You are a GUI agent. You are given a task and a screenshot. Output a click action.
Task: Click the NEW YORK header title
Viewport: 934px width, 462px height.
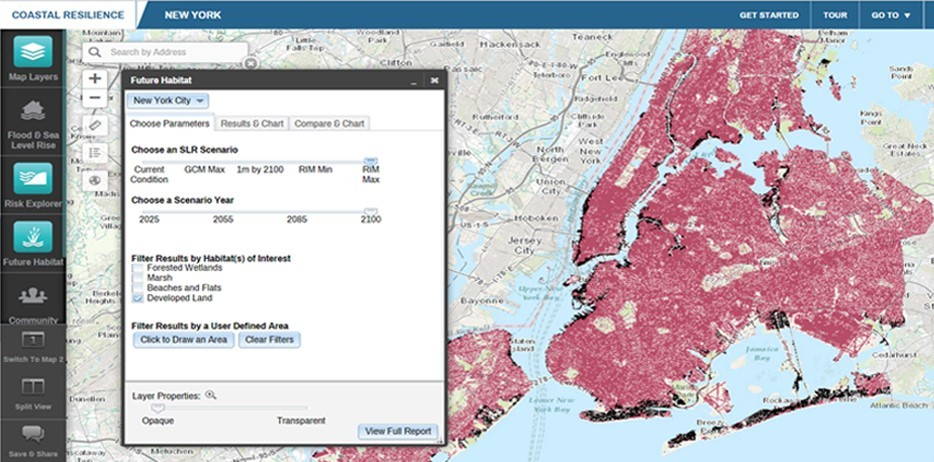(x=192, y=15)
